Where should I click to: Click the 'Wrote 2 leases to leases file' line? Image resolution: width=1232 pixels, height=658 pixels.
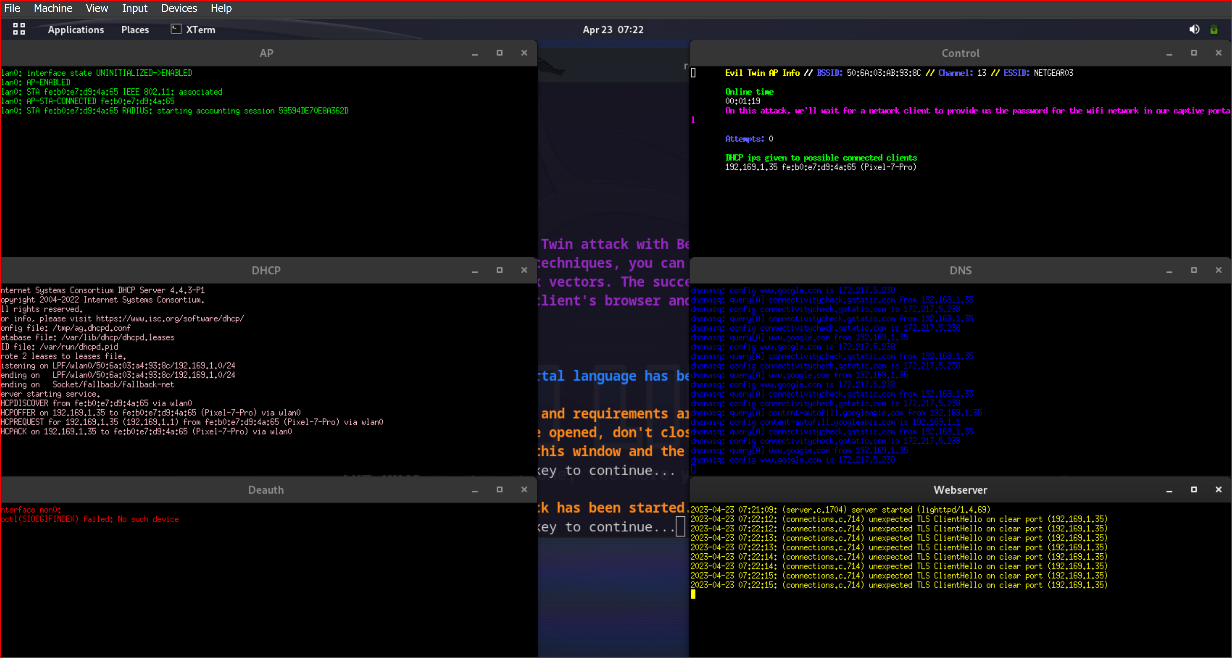pyautogui.click(x=63, y=355)
